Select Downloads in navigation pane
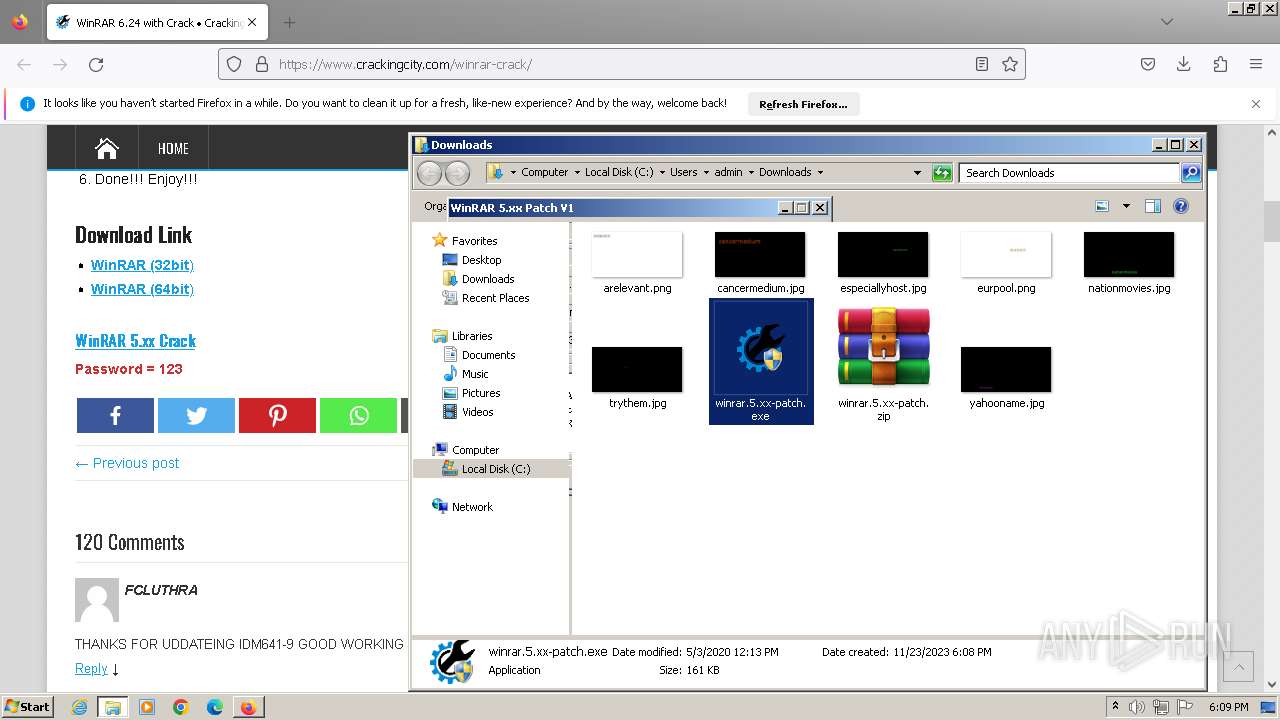 [x=488, y=279]
